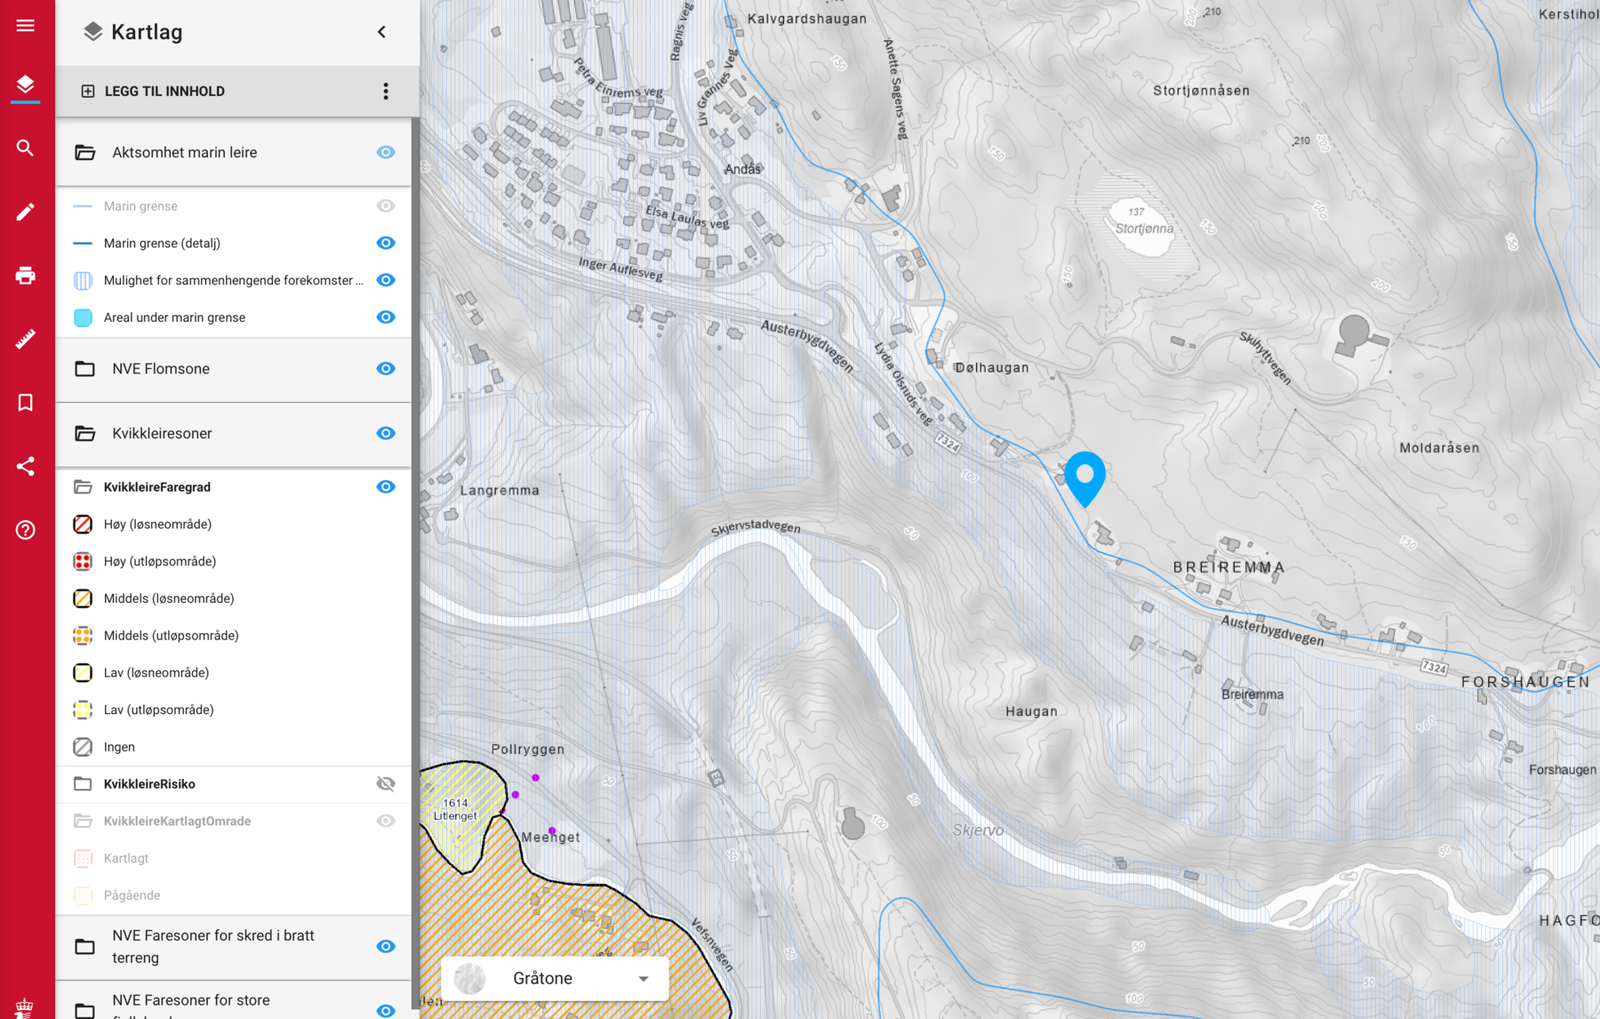Image resolution: width=1600 pixels, height=1019 pixels.
Task: Open the Gråtone basemap dropdown
Action: coord(554,978)
